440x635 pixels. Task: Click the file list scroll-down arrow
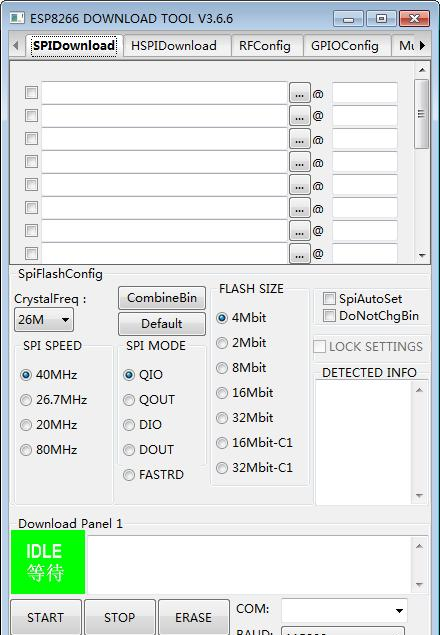(422, 256)
